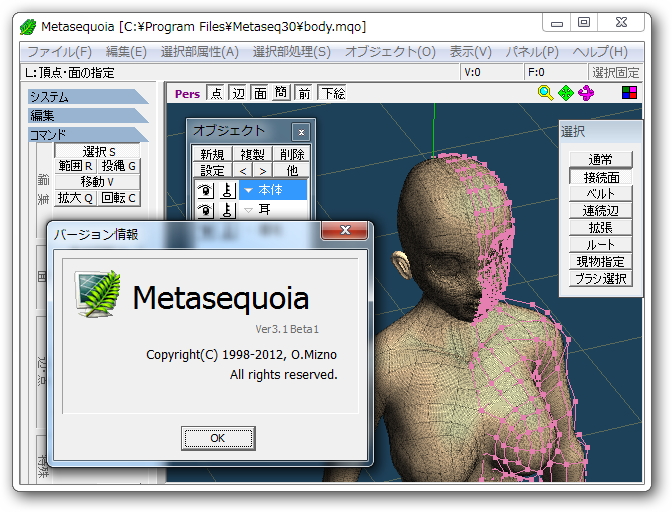This screenshot has height=512, width=672.
Task: Open the Pers view mode menu
Action: click(x=187, y=94)
